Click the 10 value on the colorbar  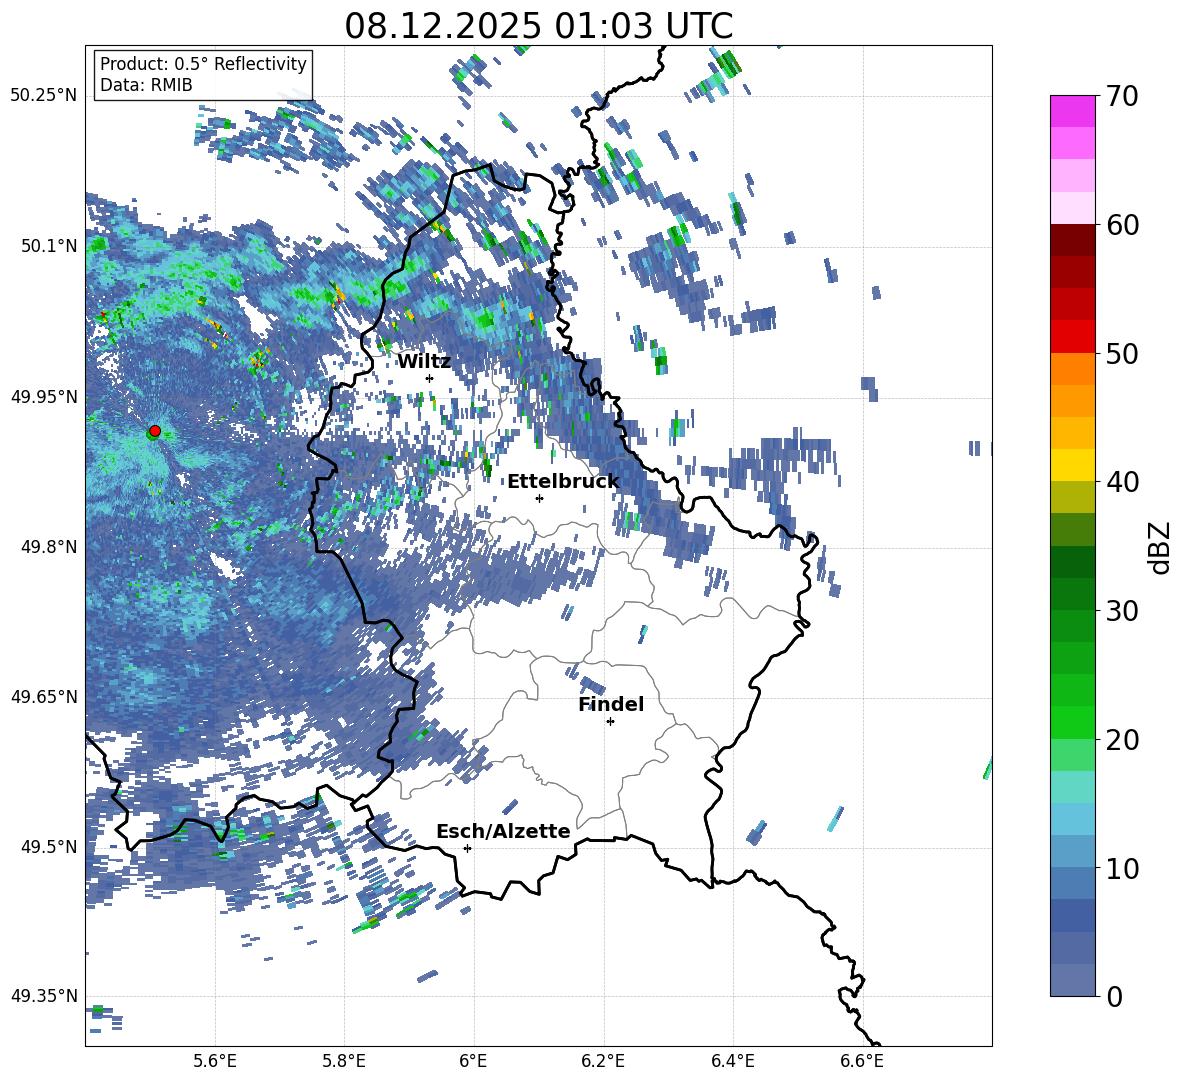(1122, 868)
